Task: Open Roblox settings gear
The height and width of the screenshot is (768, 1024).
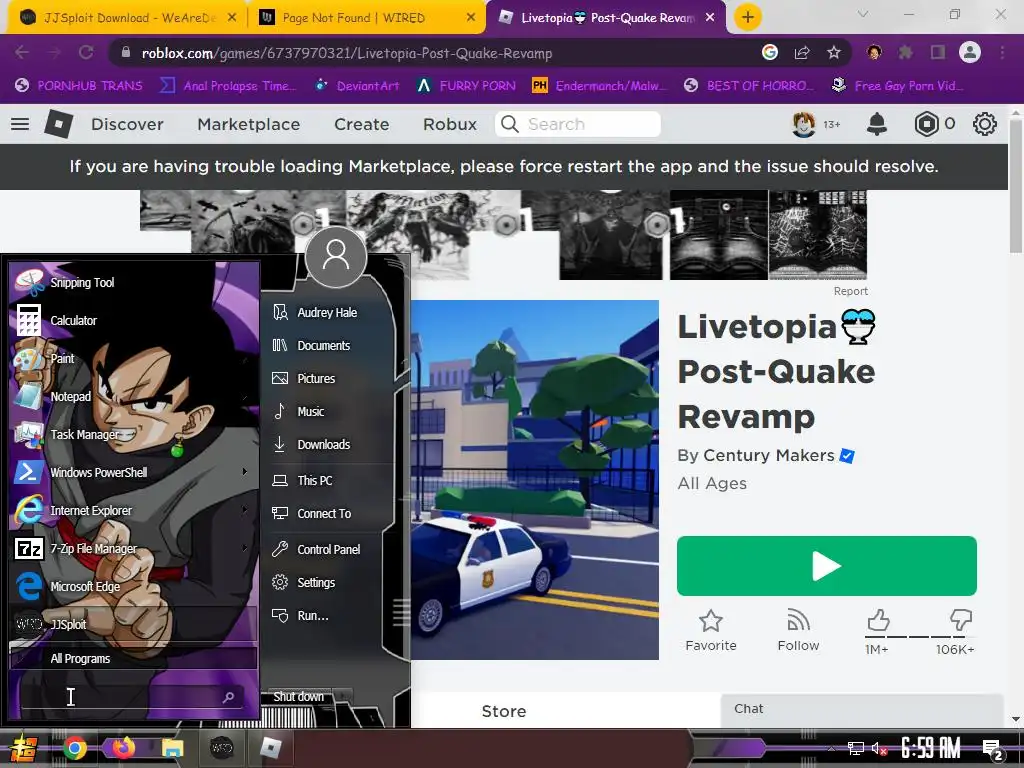Action: pyautogui.click(x=985, y=124)
